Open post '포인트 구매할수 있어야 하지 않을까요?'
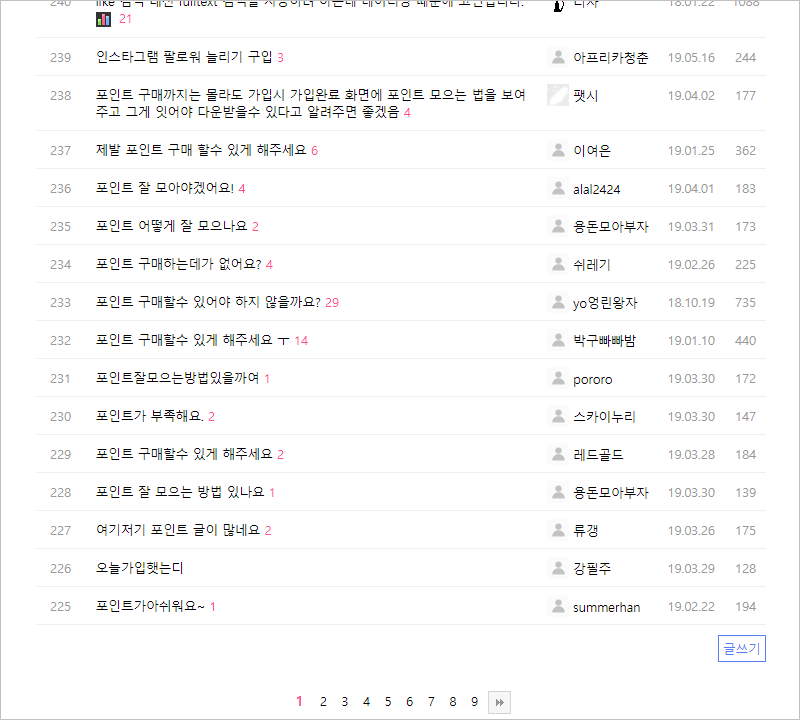This screenshot has width=800, height=720. tap(208, 302)
